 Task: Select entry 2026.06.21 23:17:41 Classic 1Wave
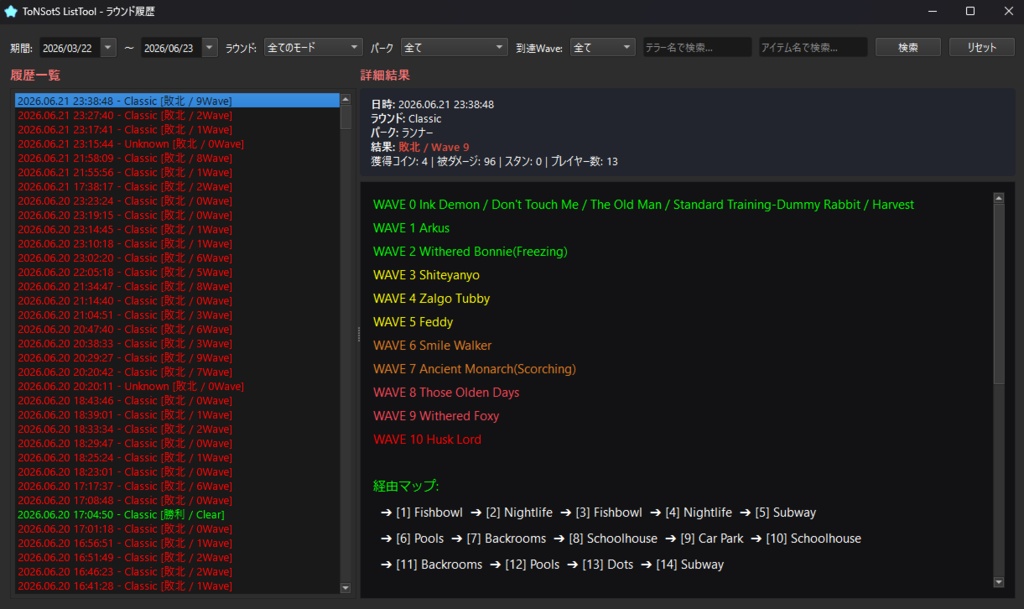pos(177,129)
